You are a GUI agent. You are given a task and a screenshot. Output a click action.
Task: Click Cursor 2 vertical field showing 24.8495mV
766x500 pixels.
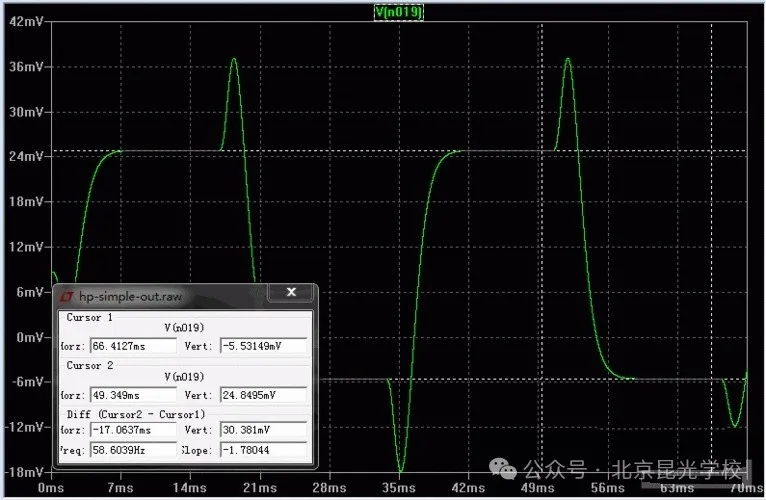click(262, 395)
